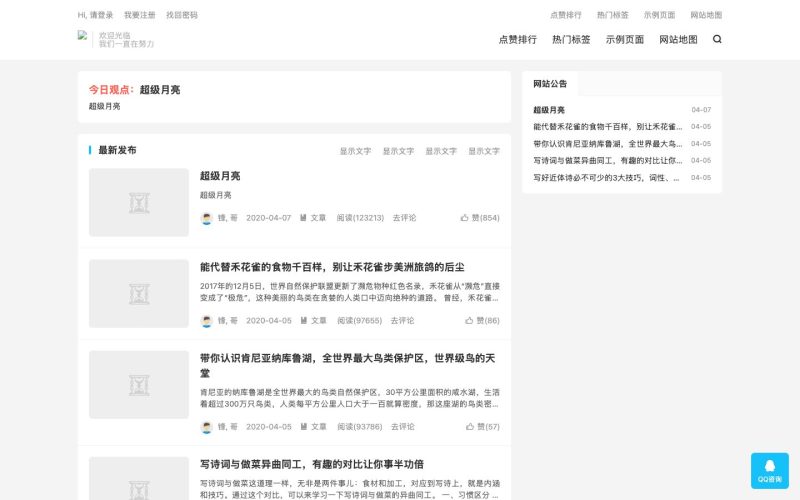Click the 文章 category icon of 超级月亮 post
Screen dimensions: 800x500
pyautogui.click(x=303, y=218)
